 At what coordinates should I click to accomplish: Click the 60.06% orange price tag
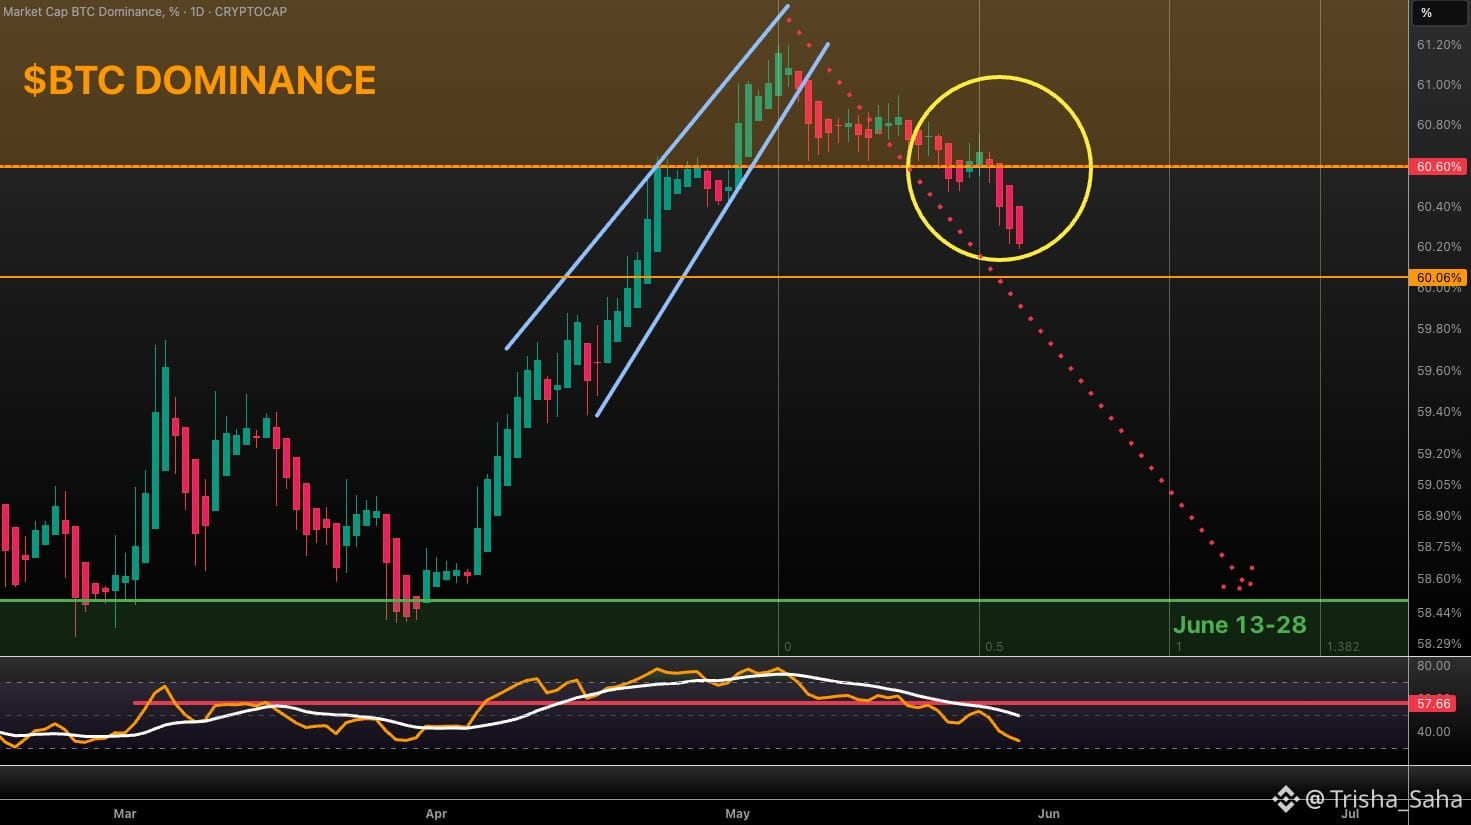tap(1439, 278)
